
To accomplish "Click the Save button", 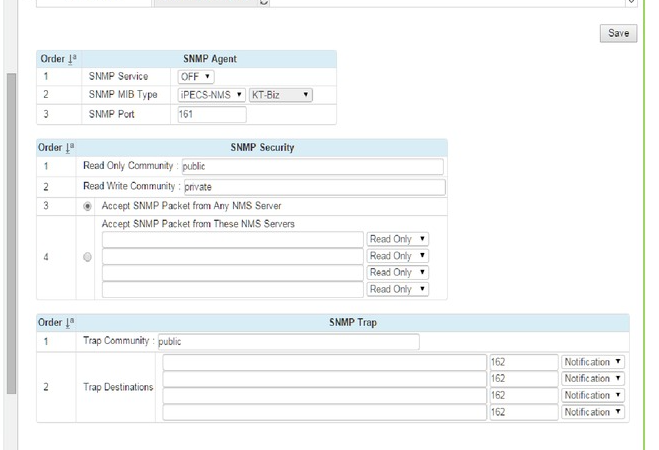I will tap(619, 33).
